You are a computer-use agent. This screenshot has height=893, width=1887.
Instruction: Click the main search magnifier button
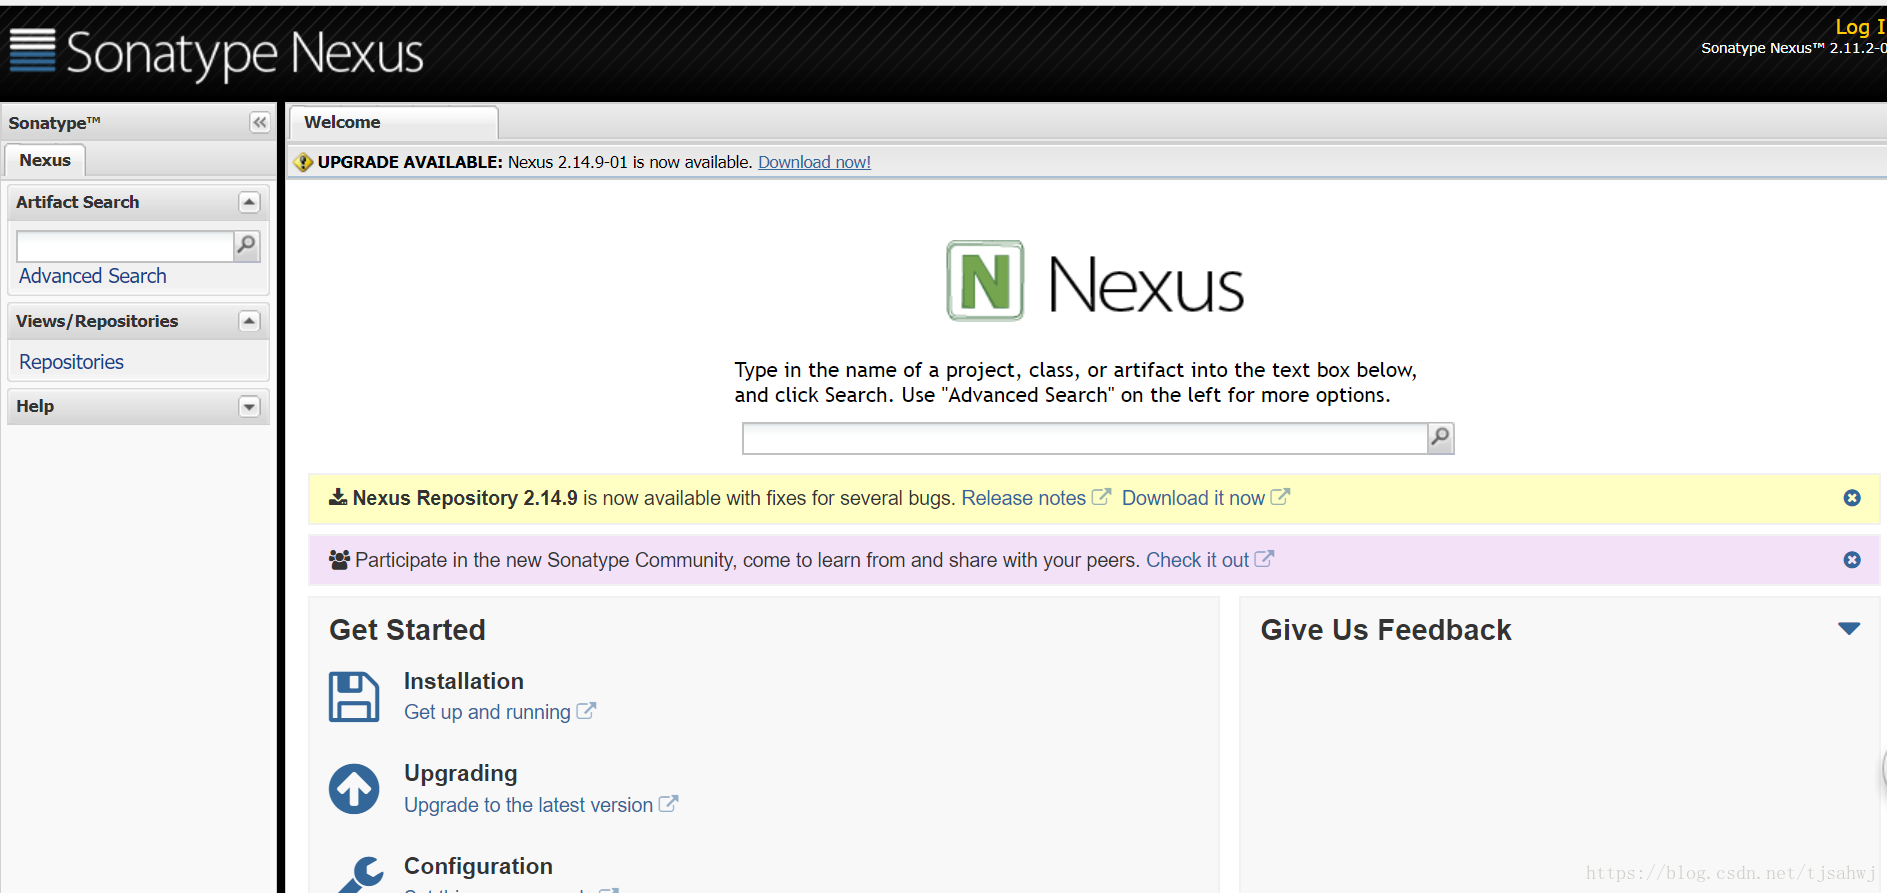point(1440,438)
